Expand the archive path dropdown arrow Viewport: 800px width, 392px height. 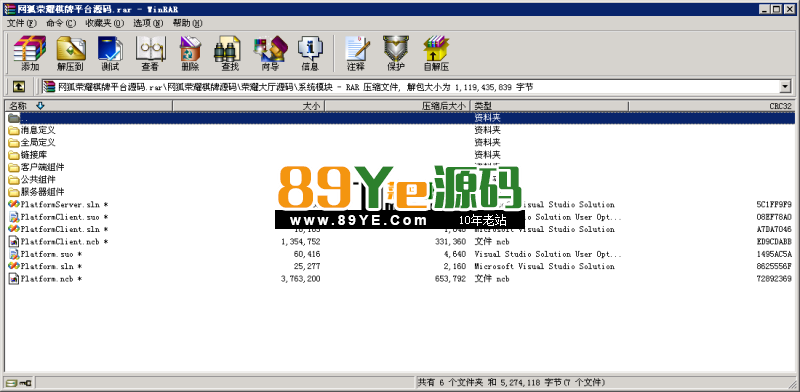coord(785,87)
